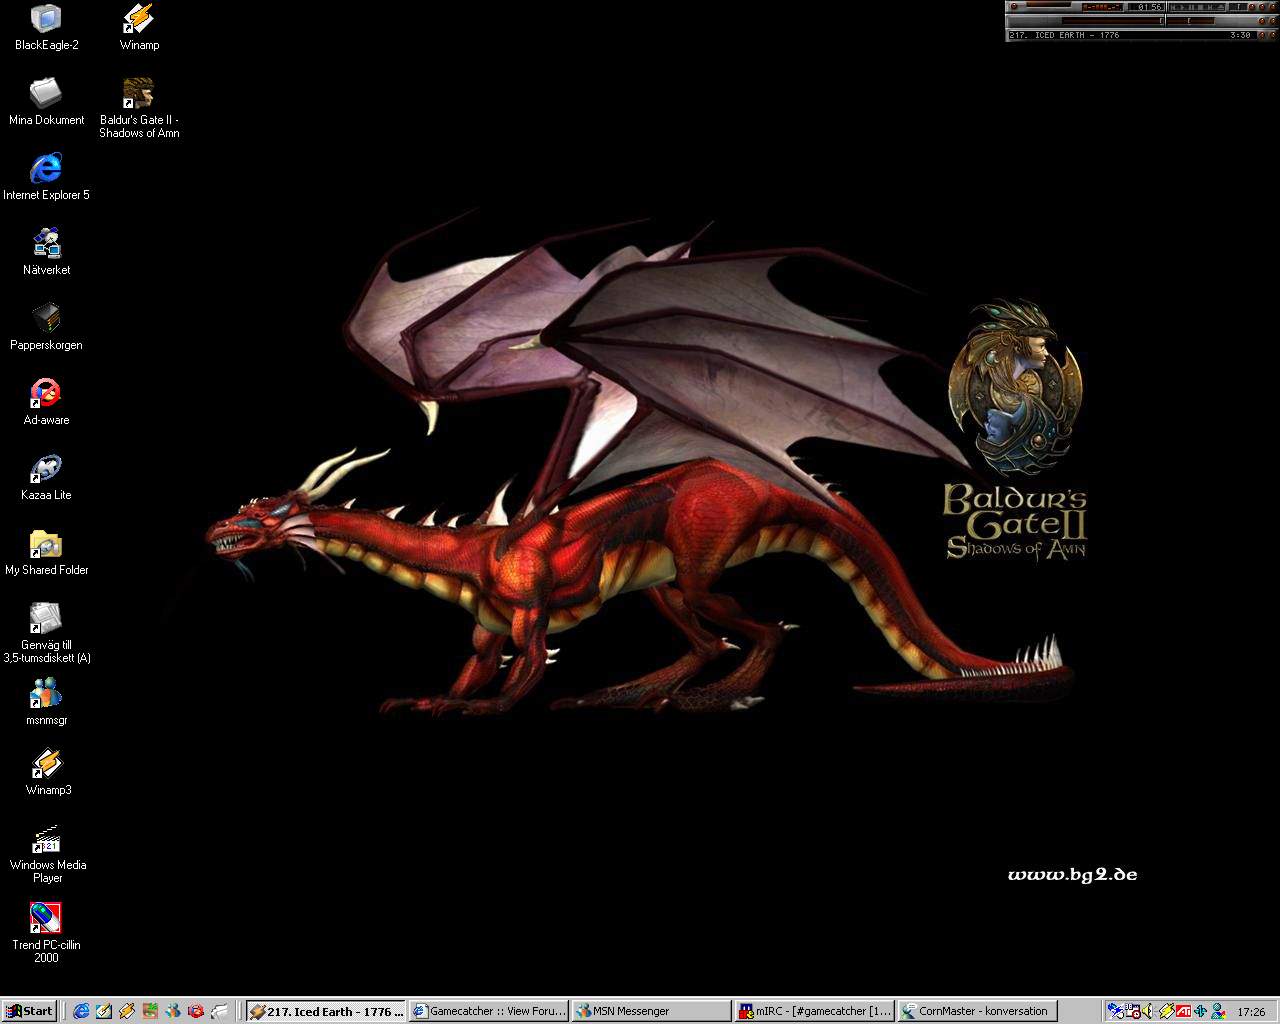Click the Winamp seek bar in the player
The height and width of the screenshot is (1024, 1280).
[x=1113, y=21]
